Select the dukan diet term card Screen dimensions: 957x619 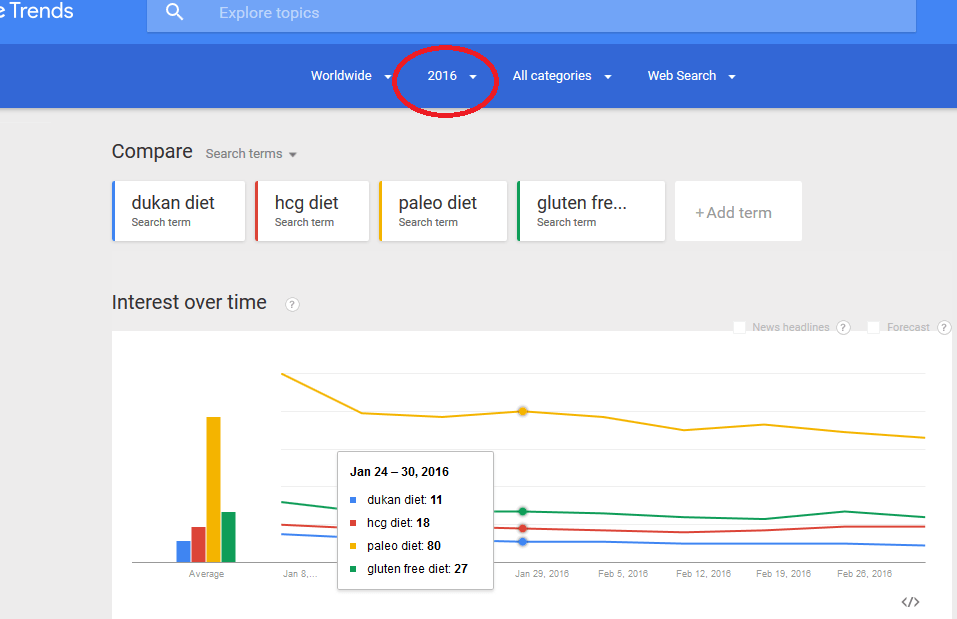pyautogui.click(x=179, y=211)
